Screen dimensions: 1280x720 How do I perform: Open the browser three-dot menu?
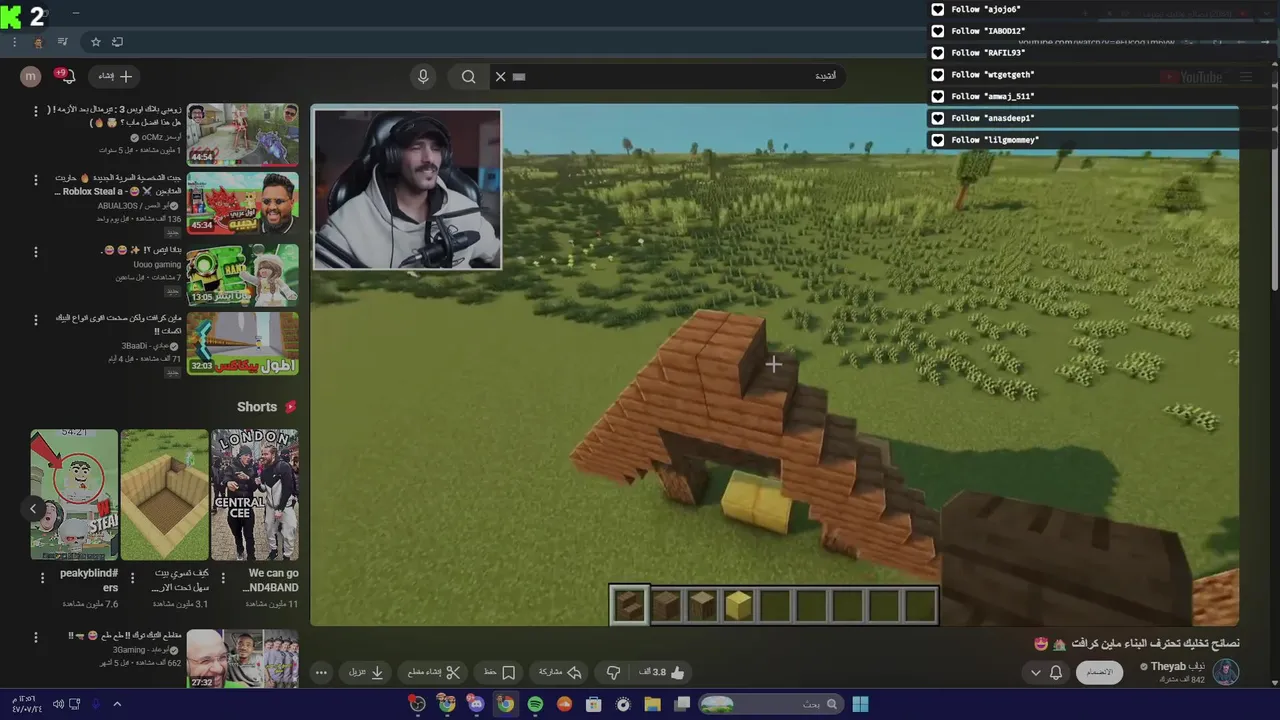pos(14,42)
